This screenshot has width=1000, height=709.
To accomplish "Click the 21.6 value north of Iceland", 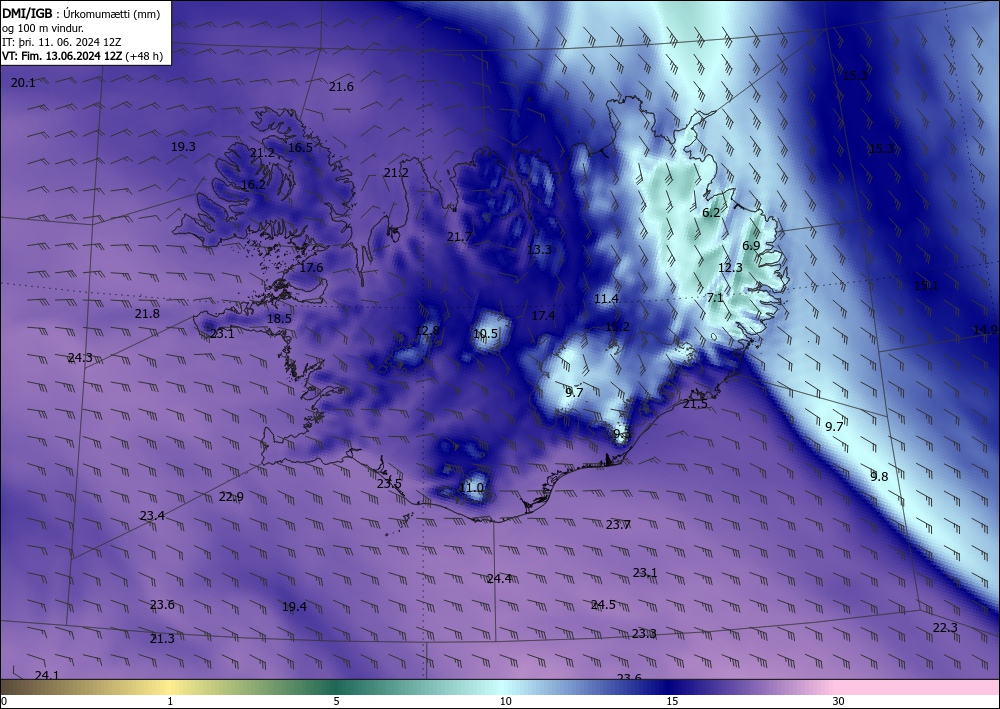I will tap(341, 87).
